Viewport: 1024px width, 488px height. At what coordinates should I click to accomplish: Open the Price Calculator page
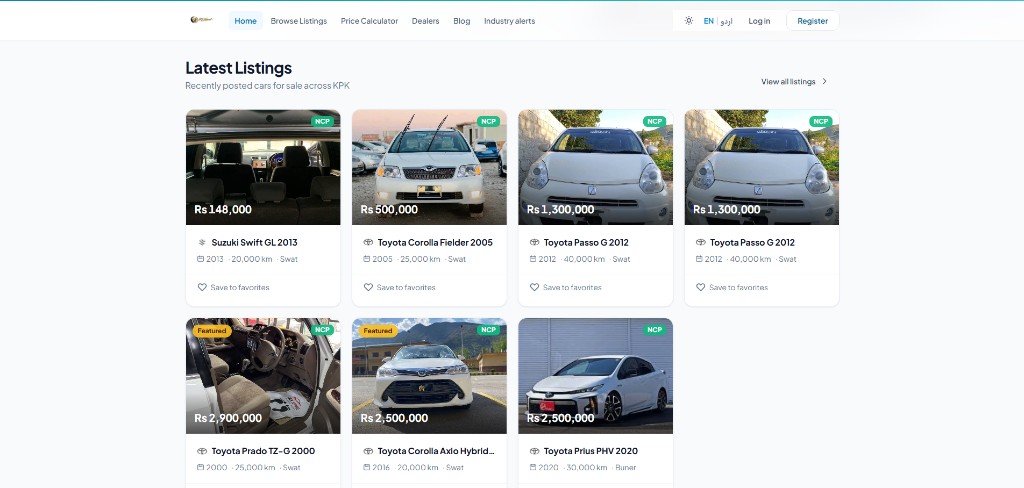tap(369, 21)
